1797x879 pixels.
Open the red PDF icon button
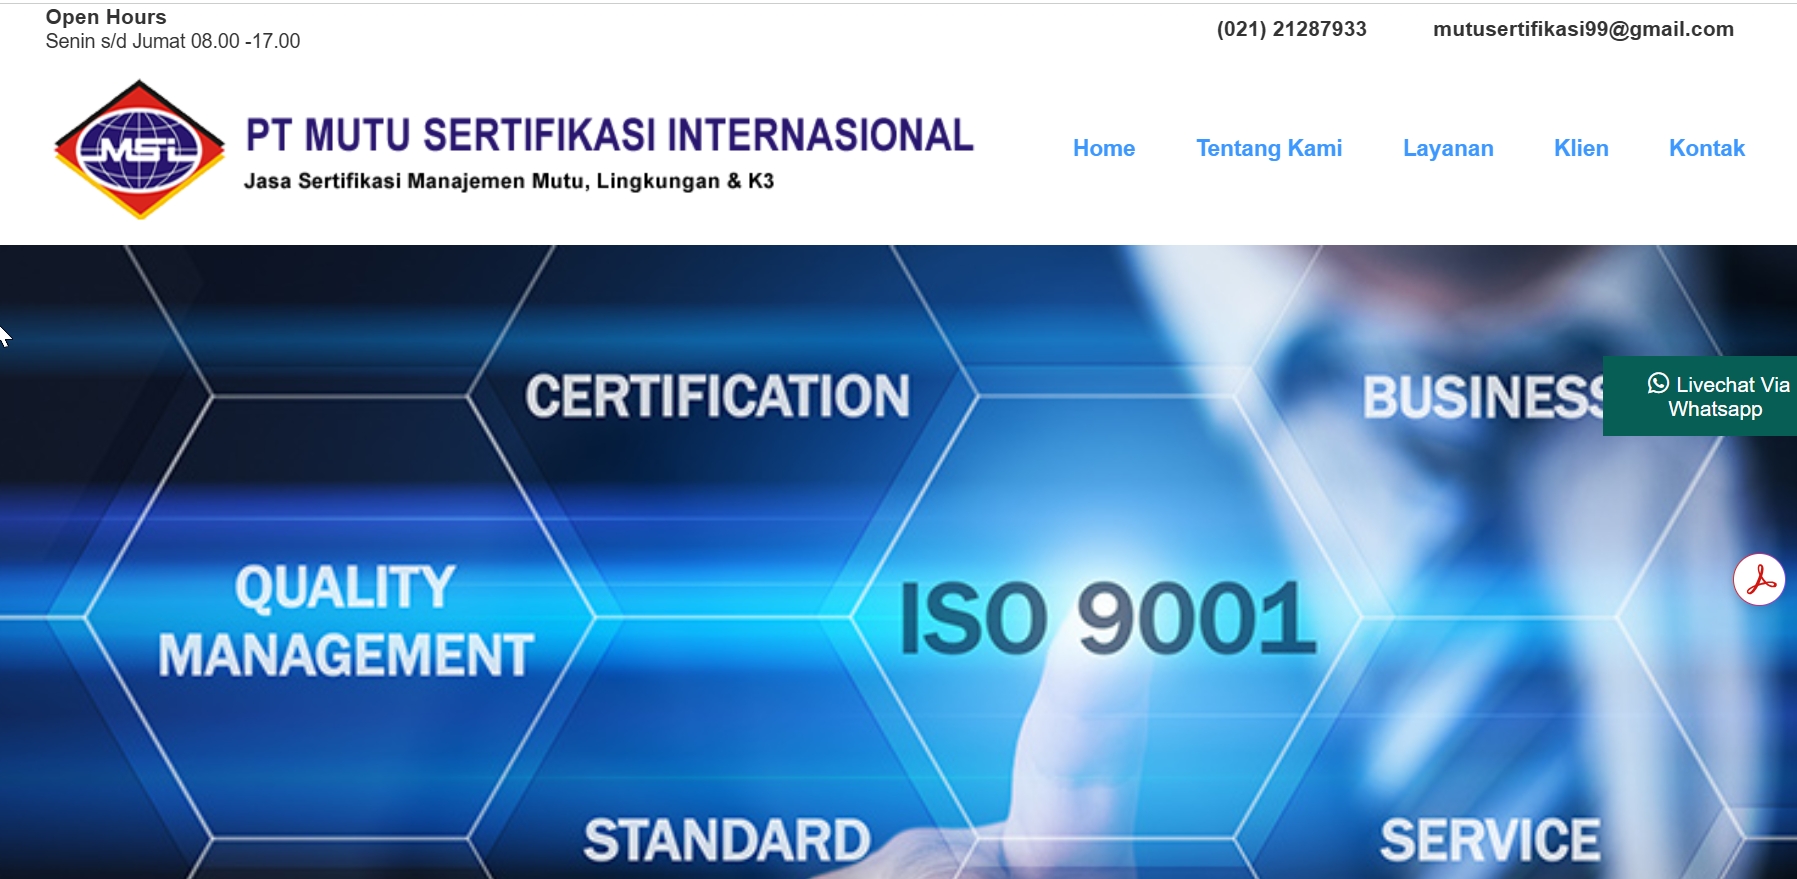[1759, 579]
